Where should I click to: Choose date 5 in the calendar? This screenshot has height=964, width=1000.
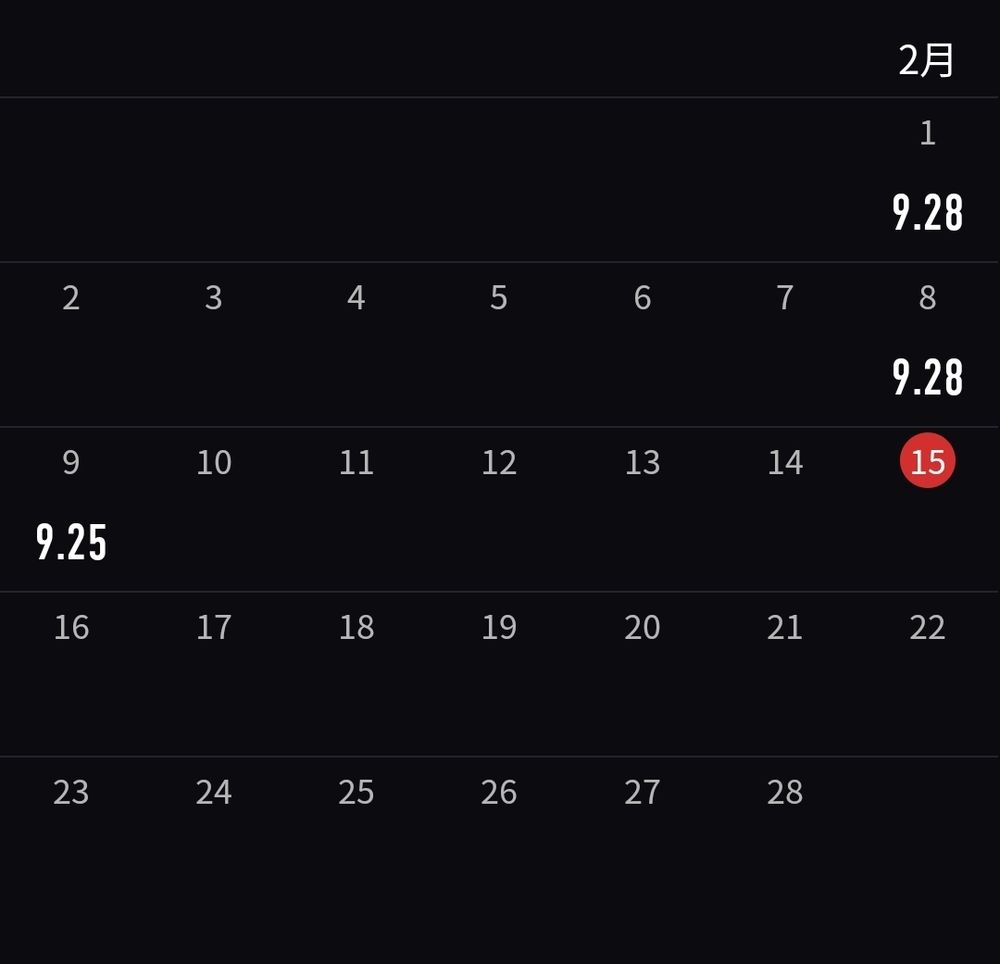pyautogui.click(x=499, y=298)
